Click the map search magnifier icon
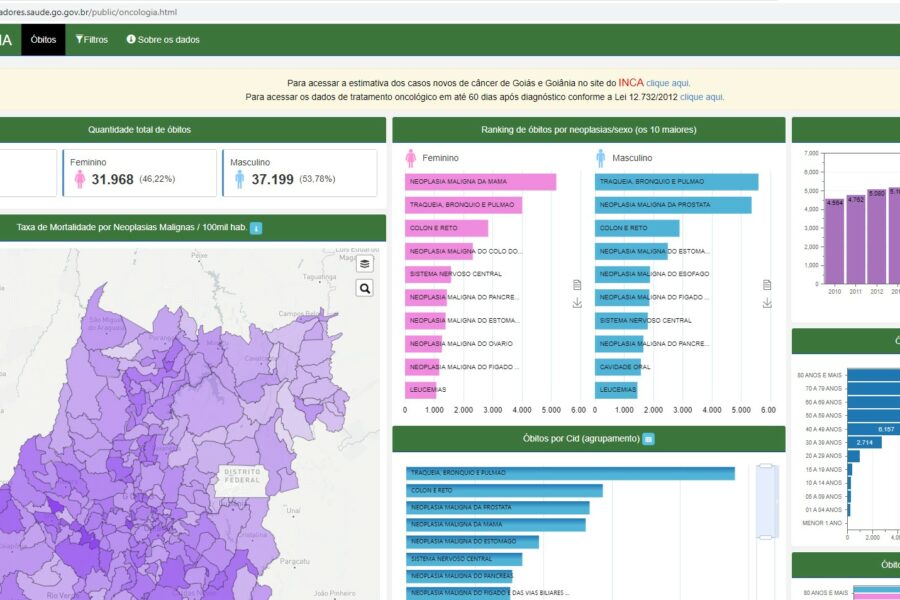The height and width of the screenshot is (600, 900). [364, 288]
